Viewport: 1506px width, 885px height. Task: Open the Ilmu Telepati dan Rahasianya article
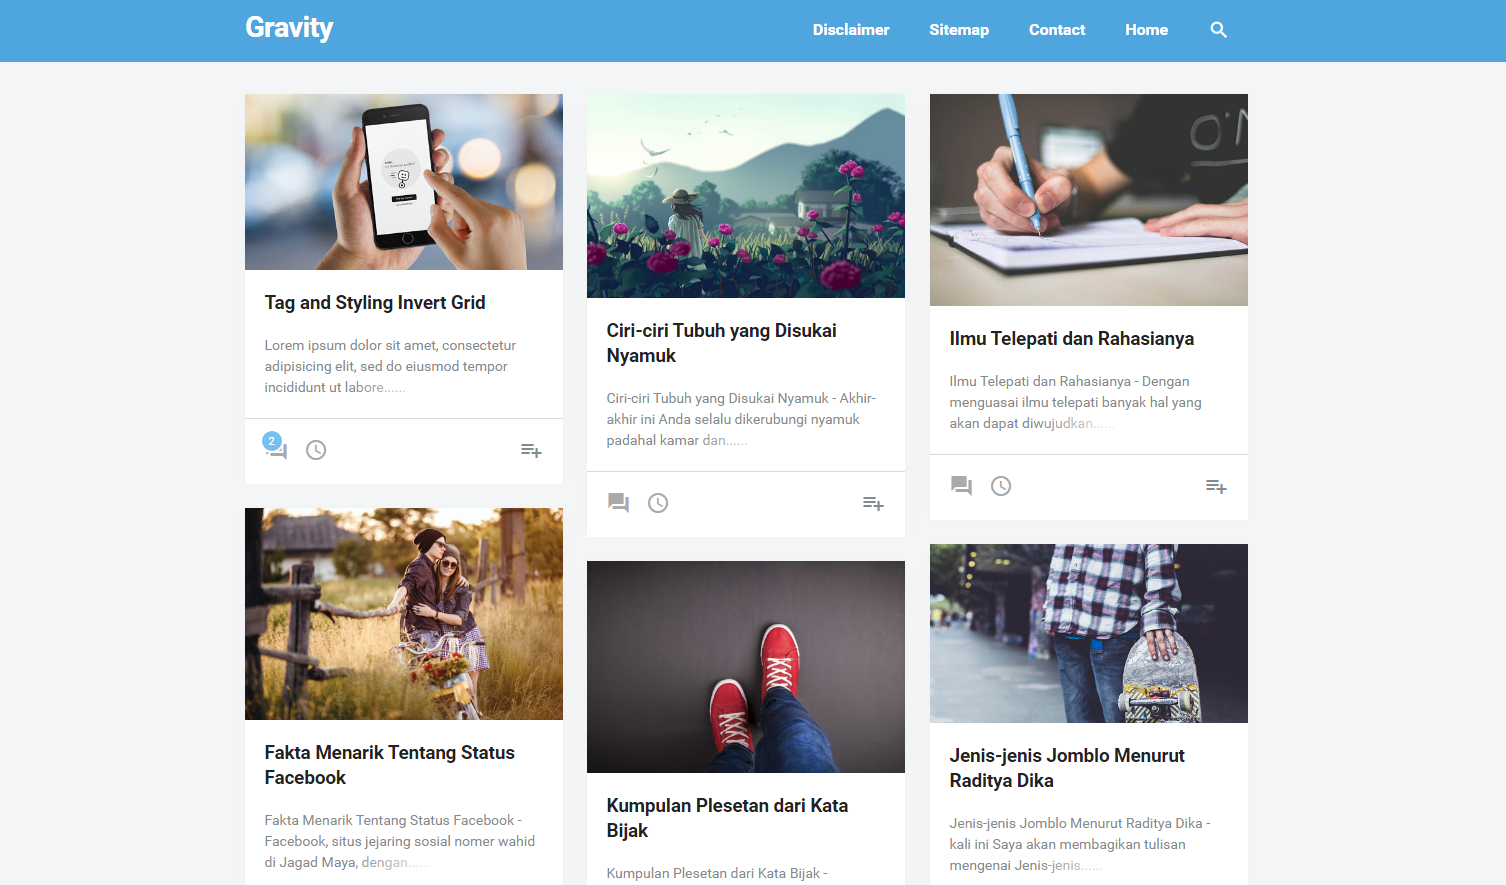(1071, 339)
